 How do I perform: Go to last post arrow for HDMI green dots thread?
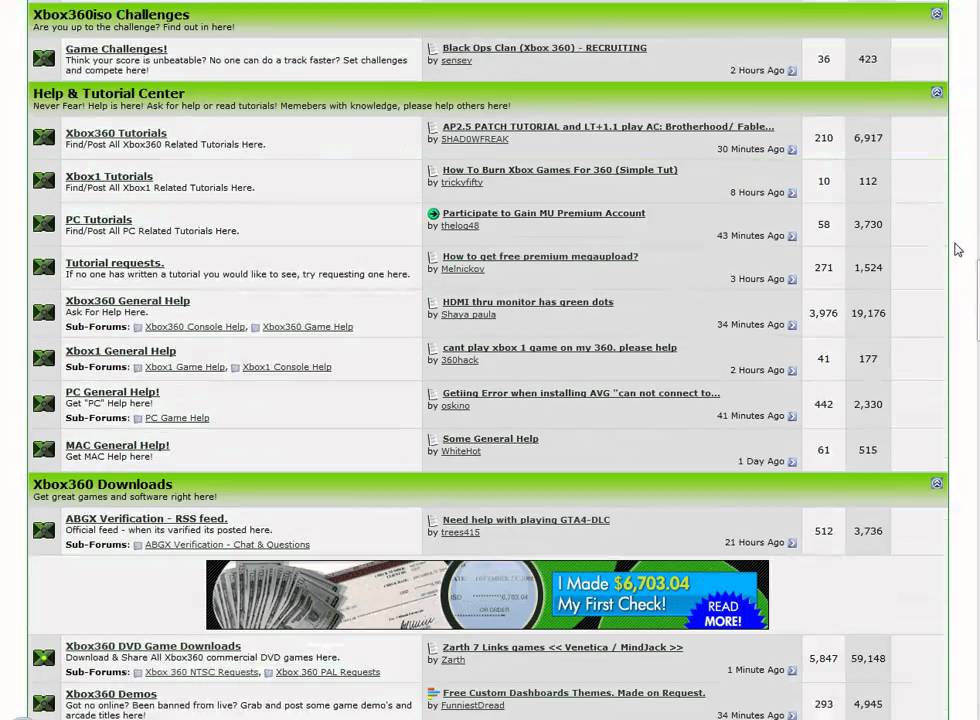pos(792,325)
